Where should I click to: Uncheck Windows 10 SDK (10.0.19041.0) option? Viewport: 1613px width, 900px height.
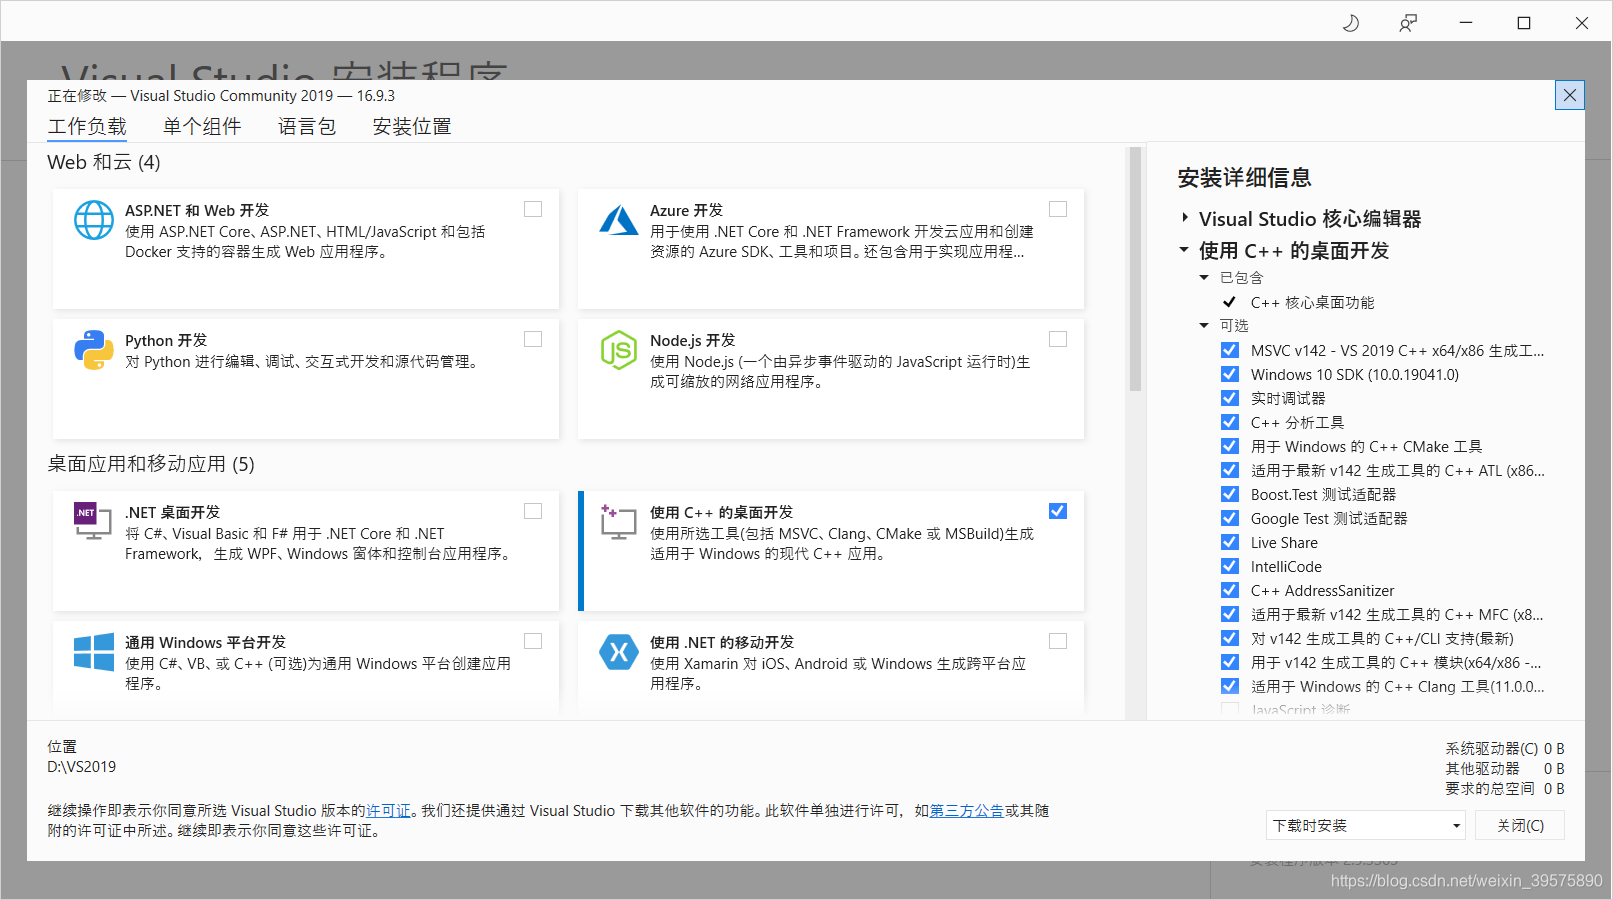pos(1230,374)
